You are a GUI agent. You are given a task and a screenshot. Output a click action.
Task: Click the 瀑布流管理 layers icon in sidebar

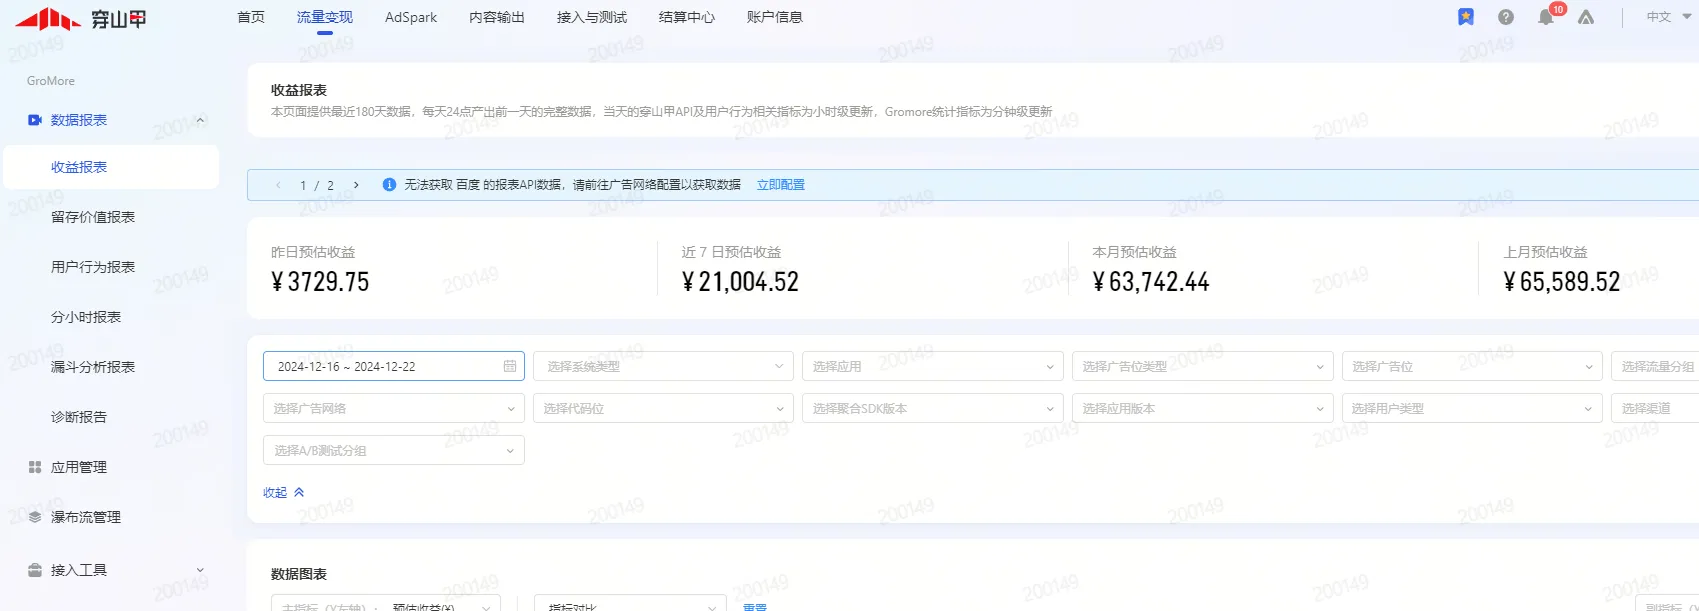click(x=35, y=517)
